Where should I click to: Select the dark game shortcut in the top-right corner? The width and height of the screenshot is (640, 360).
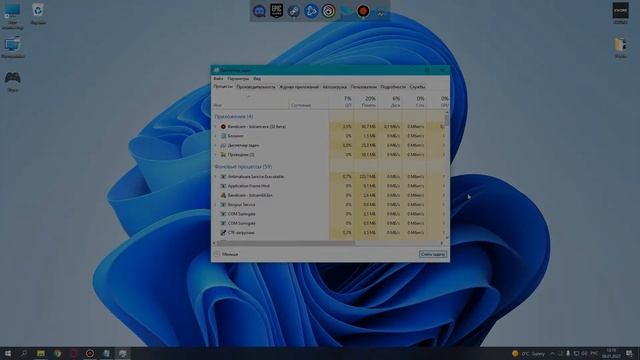click(620, 13)
